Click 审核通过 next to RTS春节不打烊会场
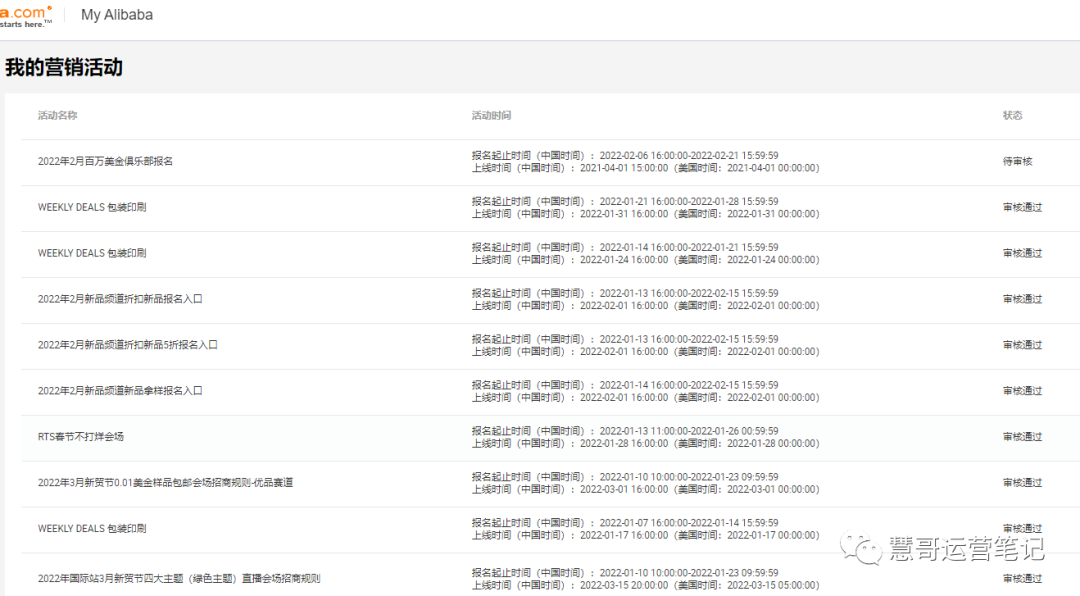This screenshot has width=1080, height=596. coord(1021,437)
